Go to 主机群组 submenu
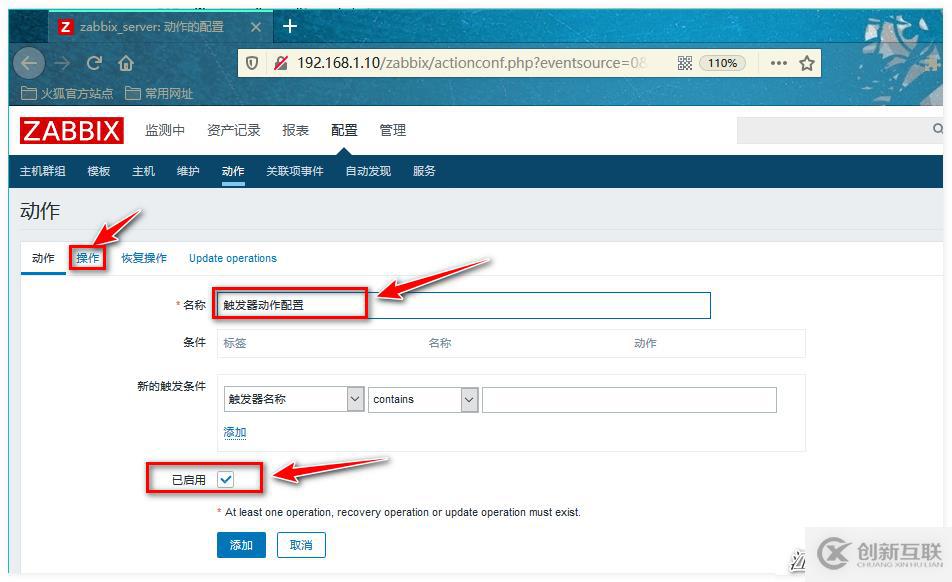The height and width of the screenshot is (582, 952). tap(42, 171)
